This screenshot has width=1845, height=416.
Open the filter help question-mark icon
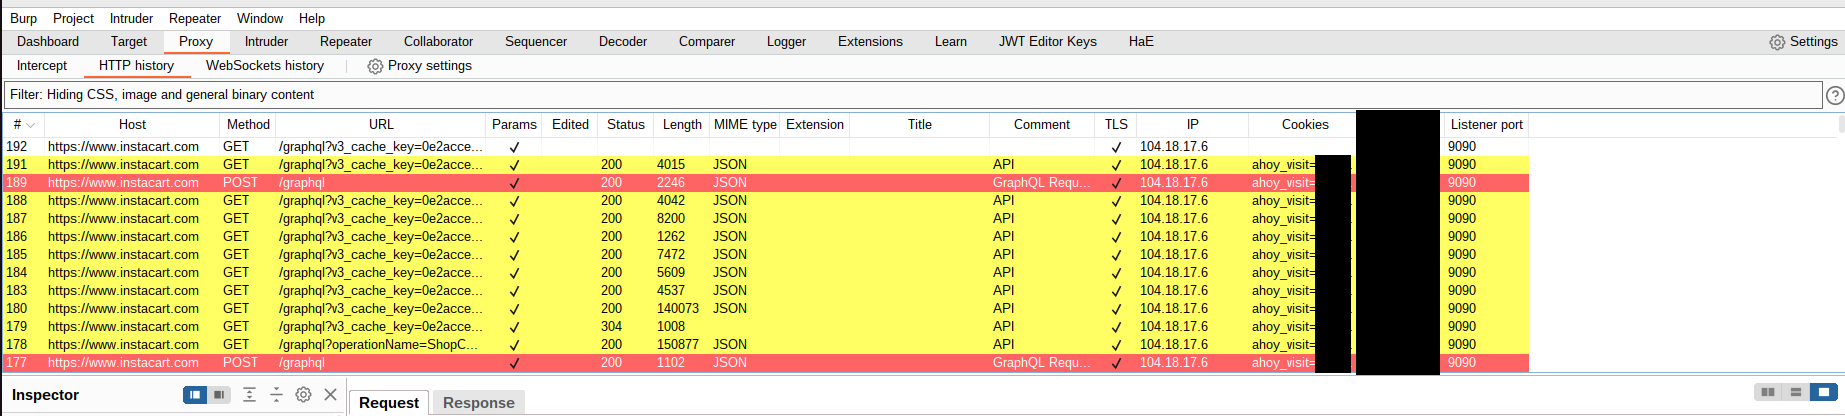tap(1835, 95)
